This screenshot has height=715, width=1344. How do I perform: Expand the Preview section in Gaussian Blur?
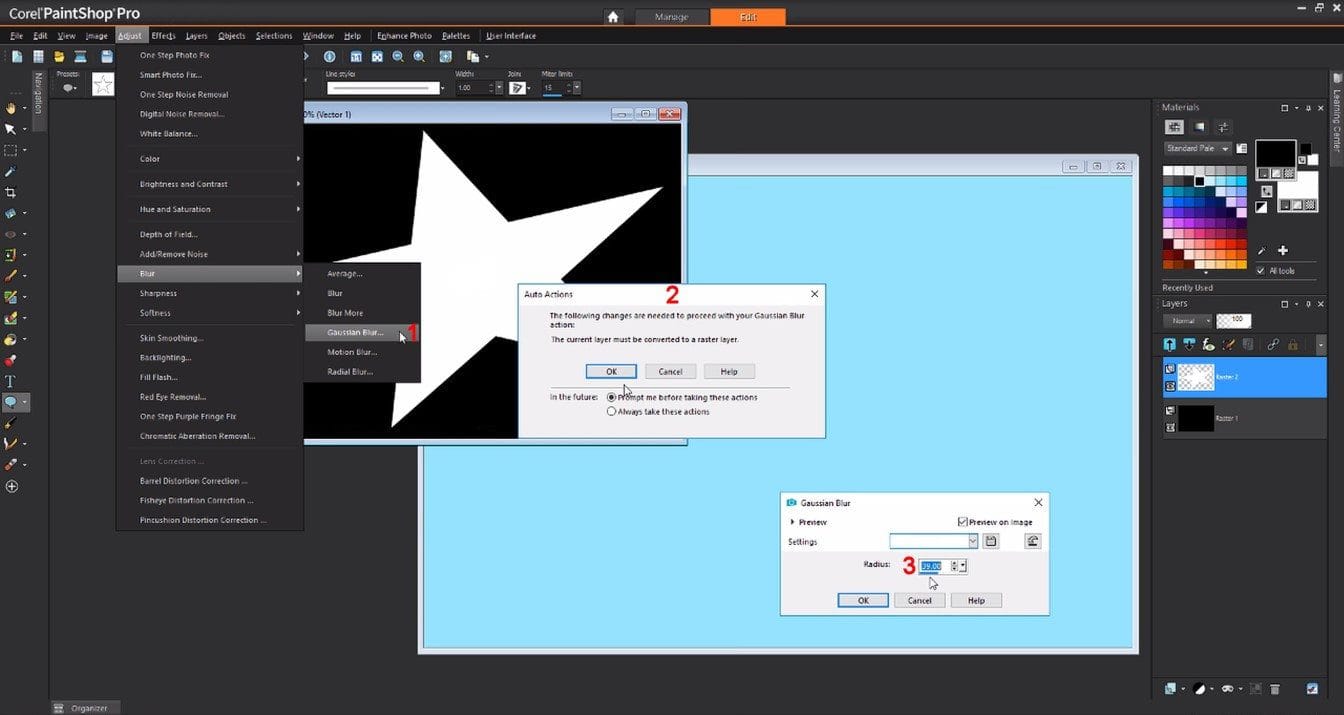(x=793, y=522)
